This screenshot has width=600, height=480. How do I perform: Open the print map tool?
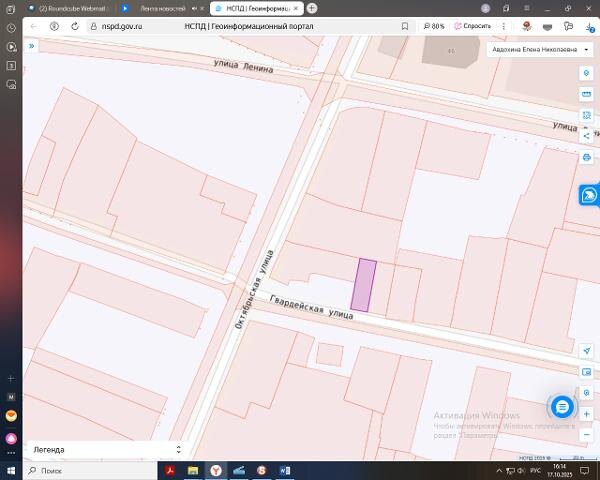[586, 157]
